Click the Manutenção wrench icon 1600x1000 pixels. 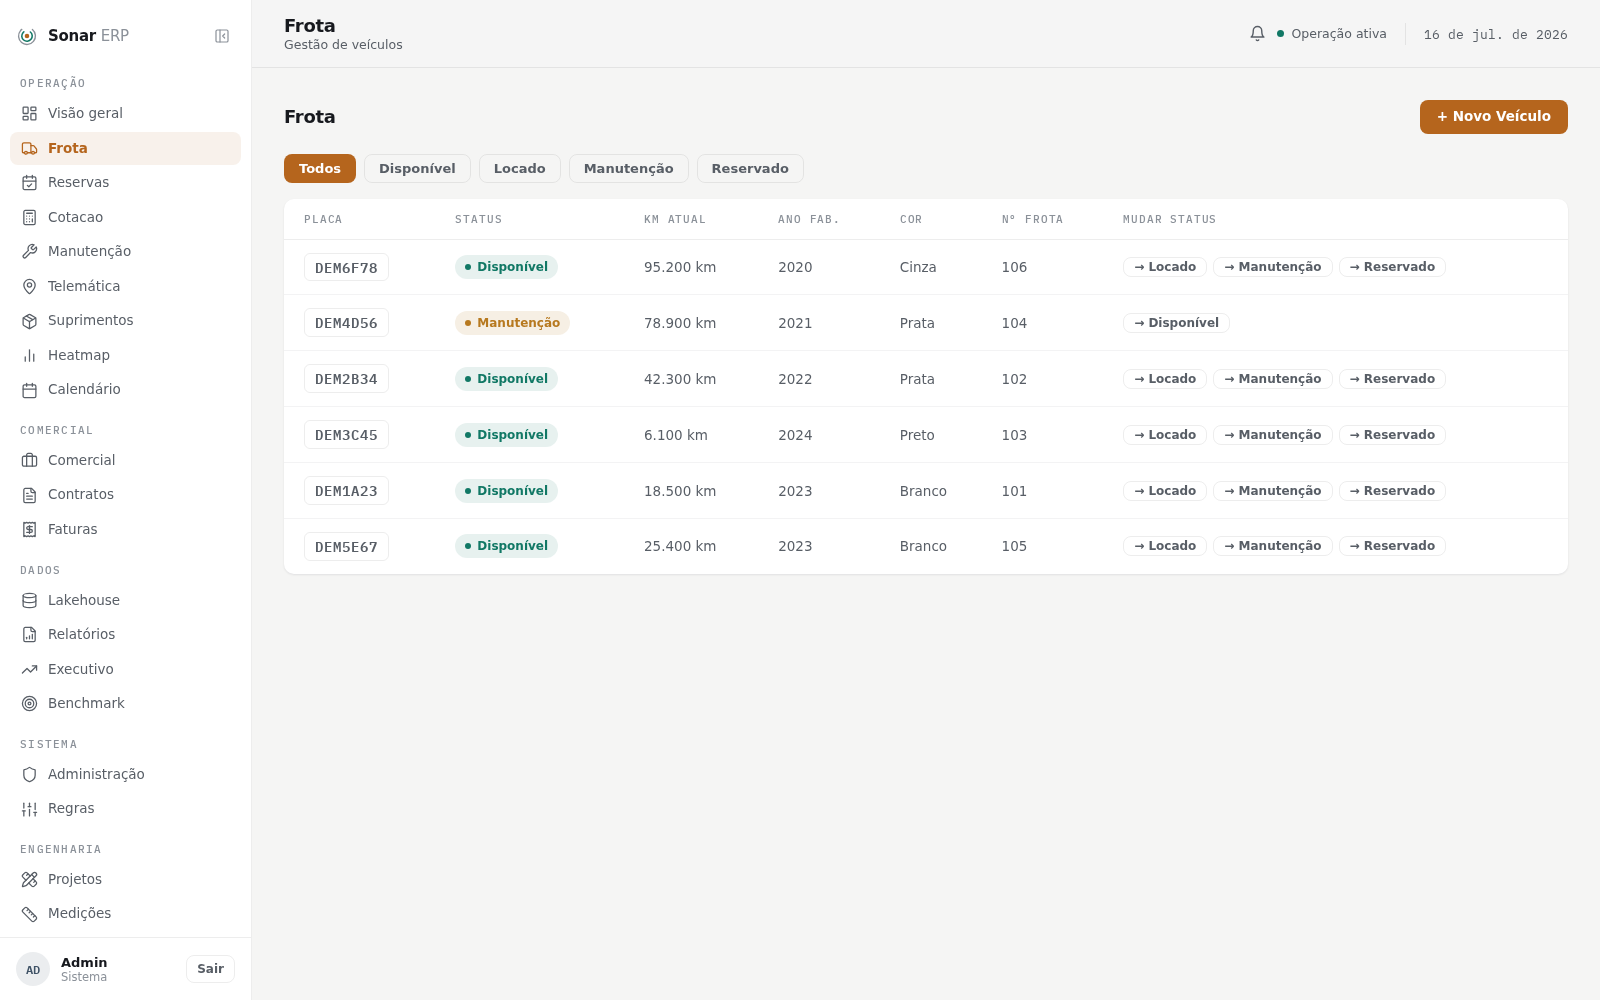pos(30,252)
